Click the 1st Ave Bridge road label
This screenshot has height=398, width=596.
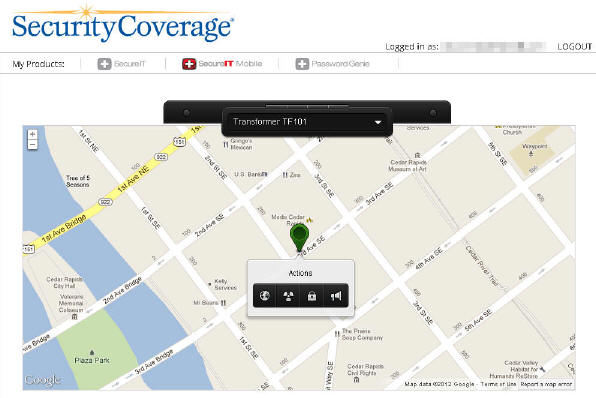(x=64, y=228)
